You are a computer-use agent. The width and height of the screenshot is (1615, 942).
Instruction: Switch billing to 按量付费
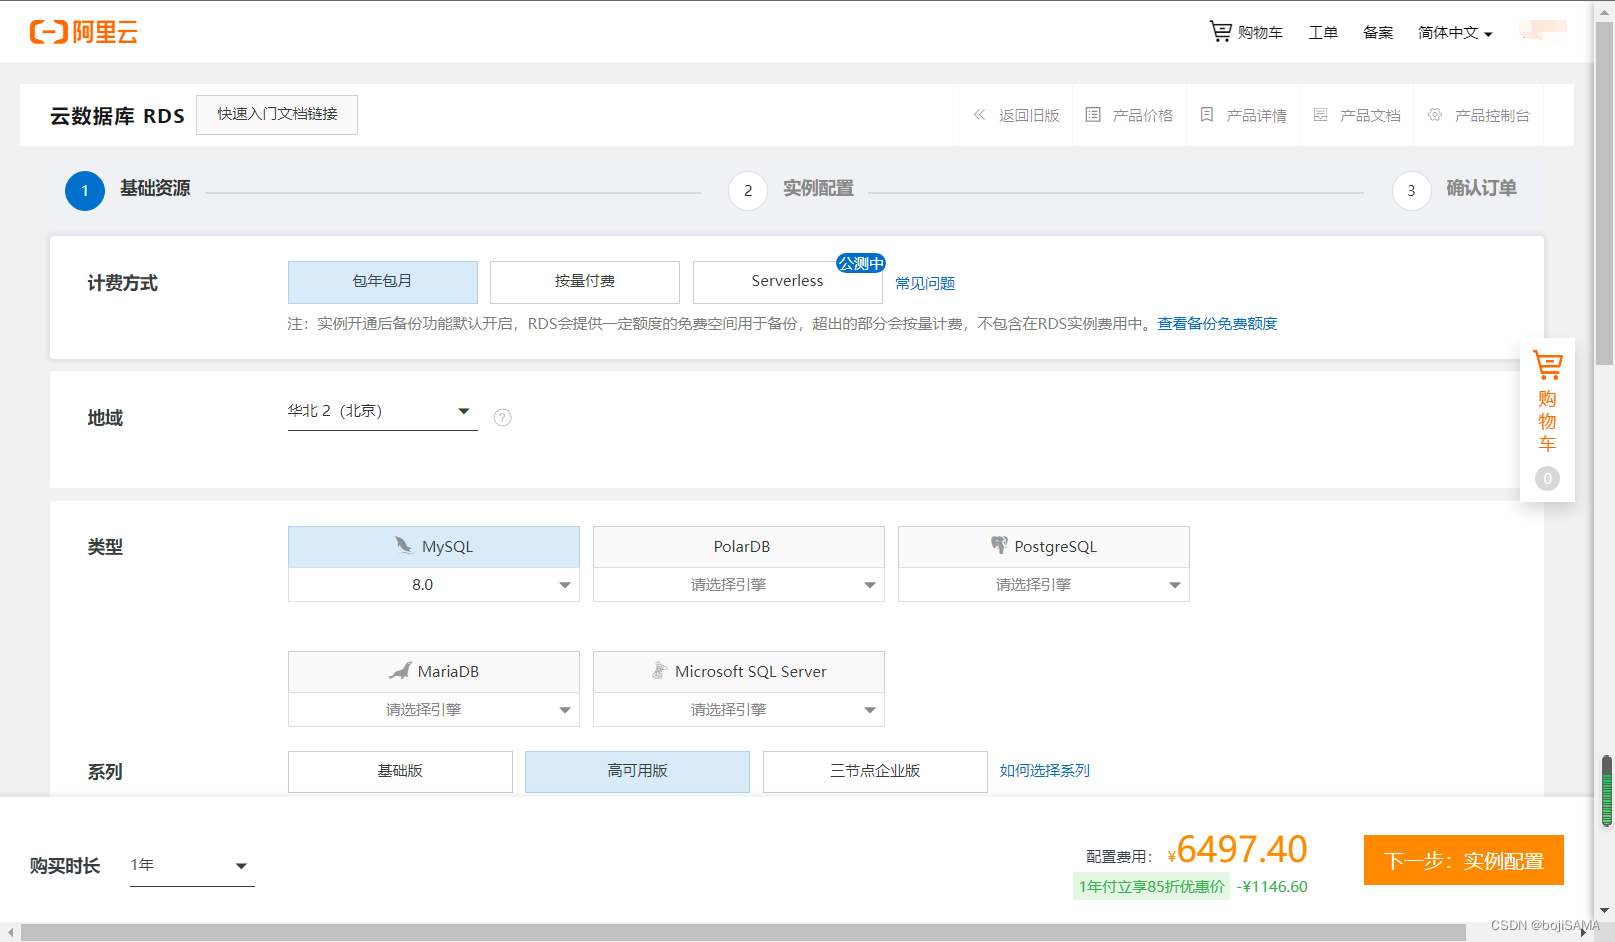pyautogui.click(x=584, y=281)
